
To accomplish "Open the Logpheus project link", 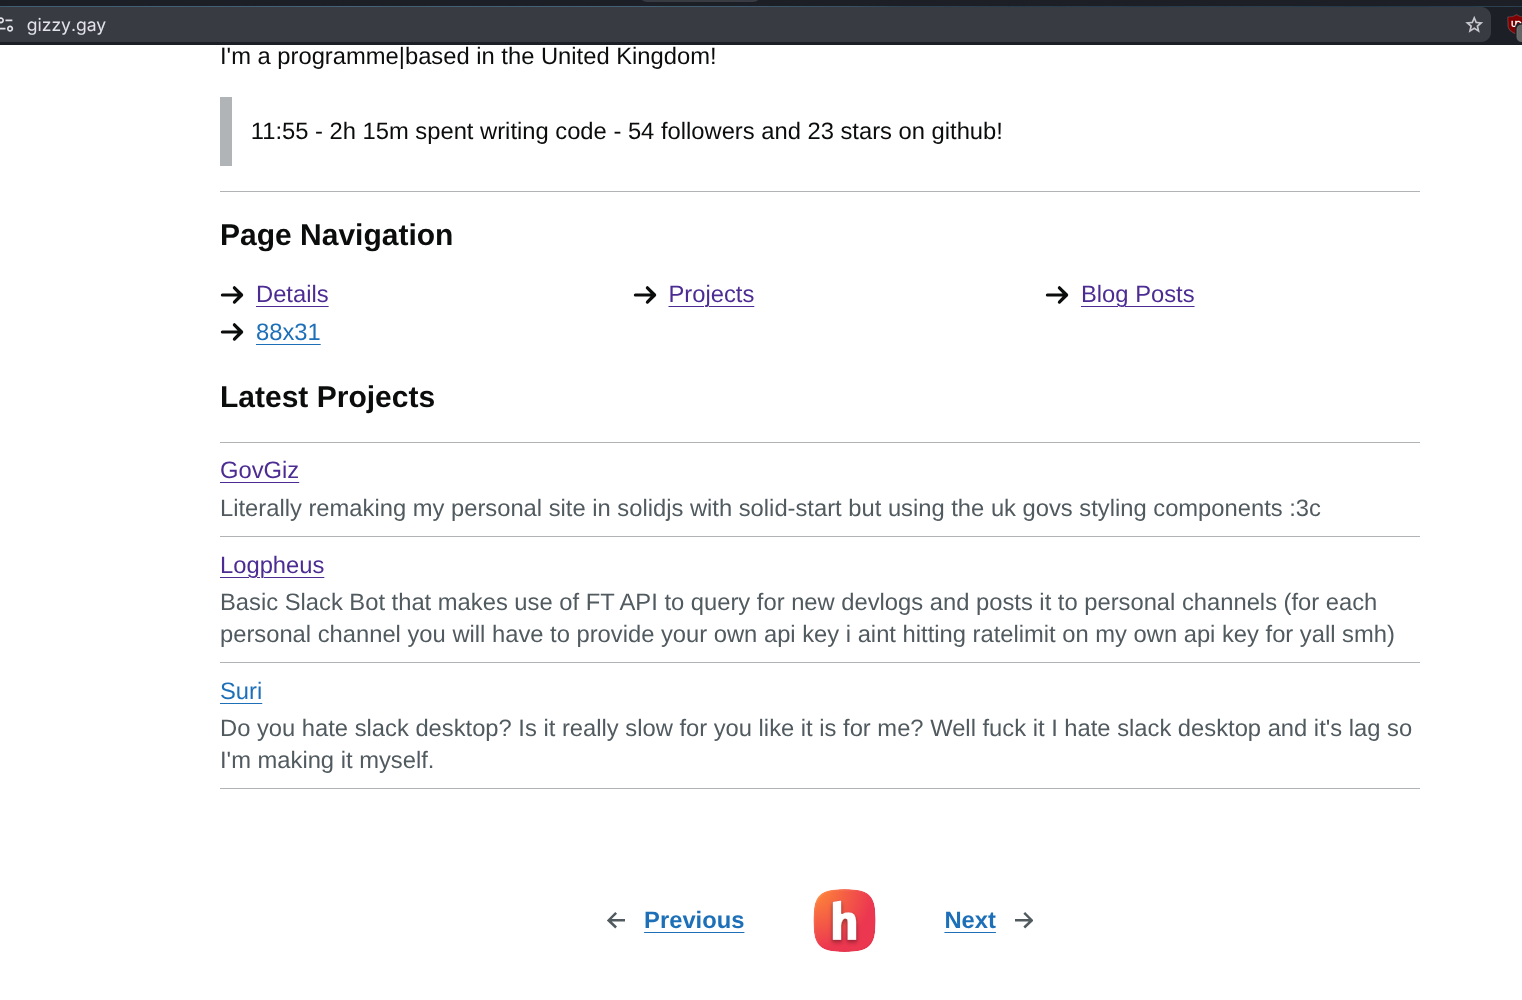I will [x=272, y=565].
